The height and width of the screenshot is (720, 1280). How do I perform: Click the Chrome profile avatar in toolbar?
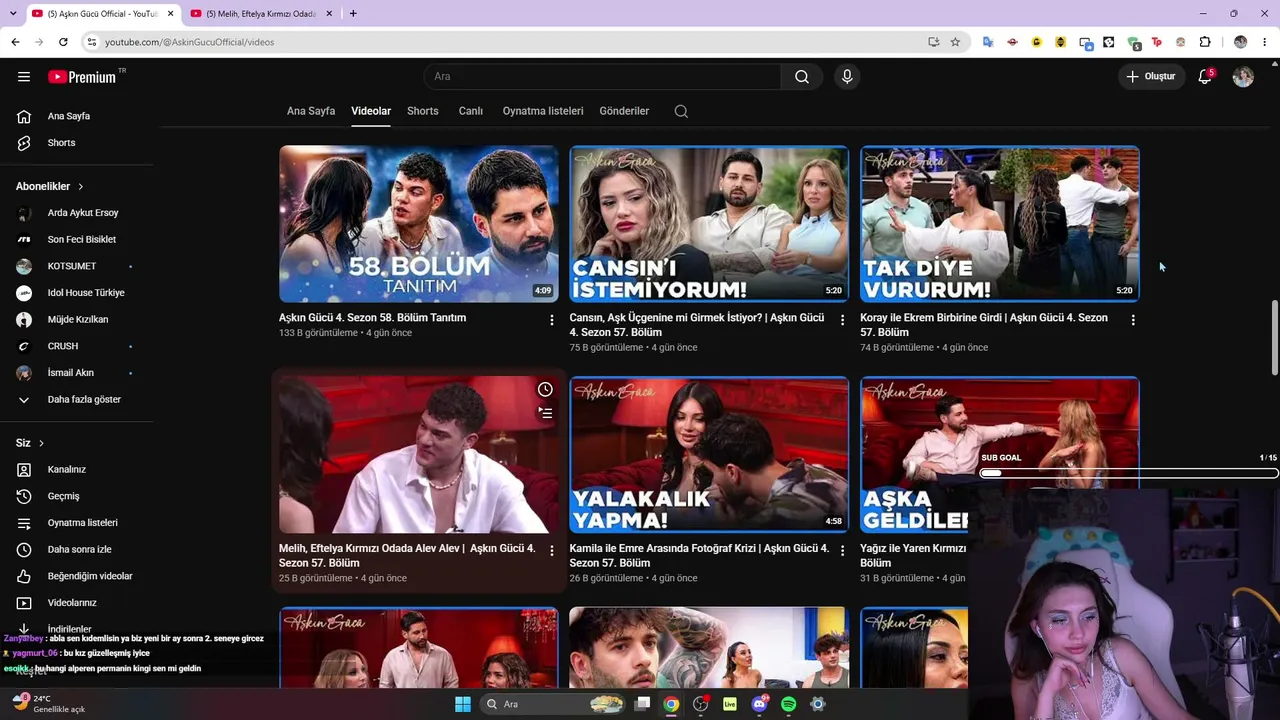tap(1240, 42)
